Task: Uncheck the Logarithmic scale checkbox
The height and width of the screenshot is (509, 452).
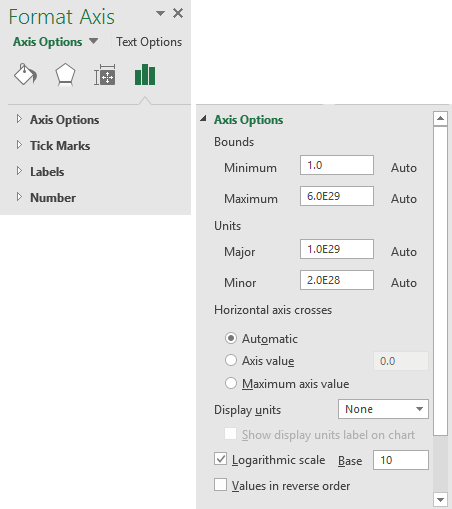Action: point(220,459)
